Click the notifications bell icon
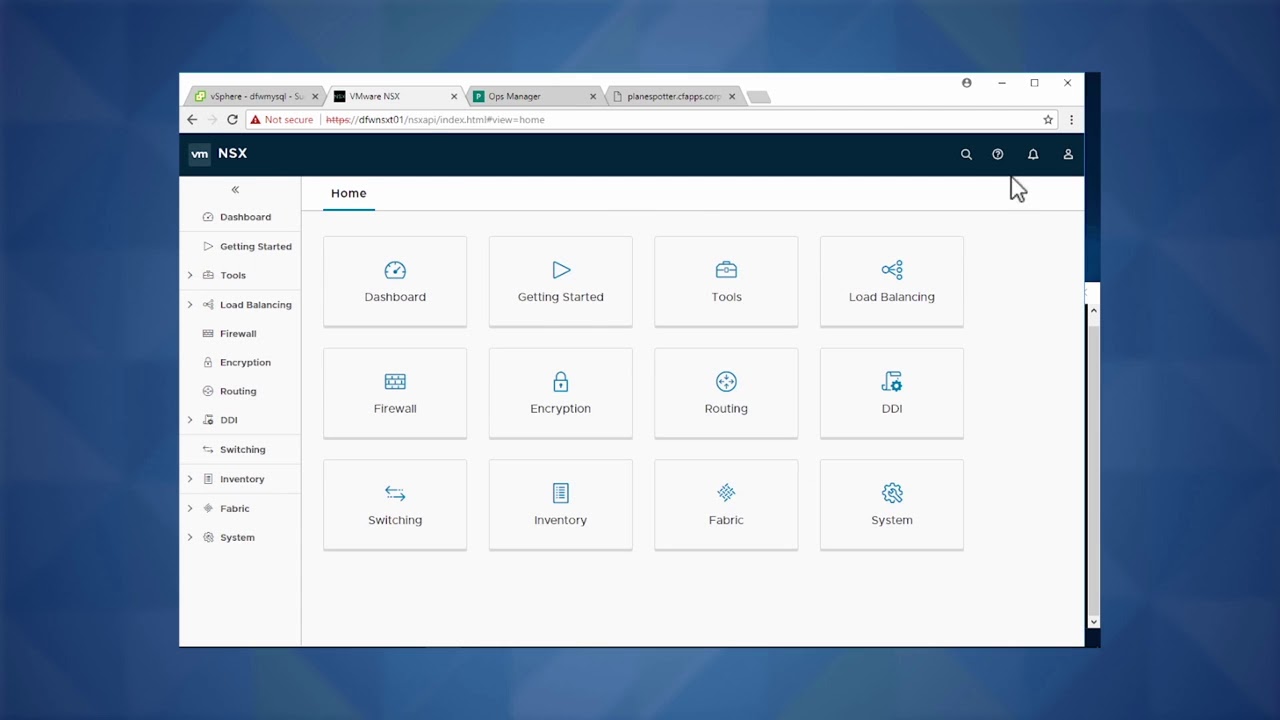Viewport: 1280px width, 720px height. 1033,155
